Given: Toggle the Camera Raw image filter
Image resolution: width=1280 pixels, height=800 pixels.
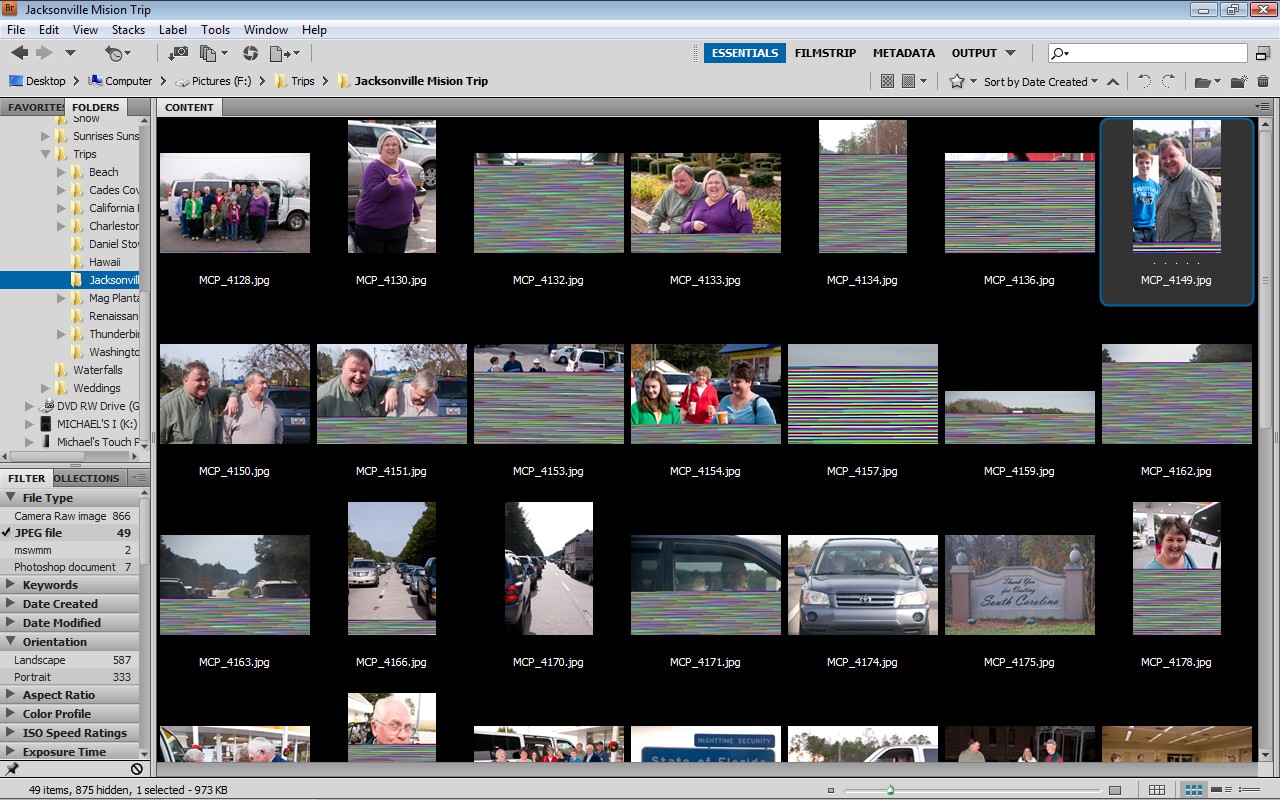Looking at the screenshot, I should click(68, 516).
